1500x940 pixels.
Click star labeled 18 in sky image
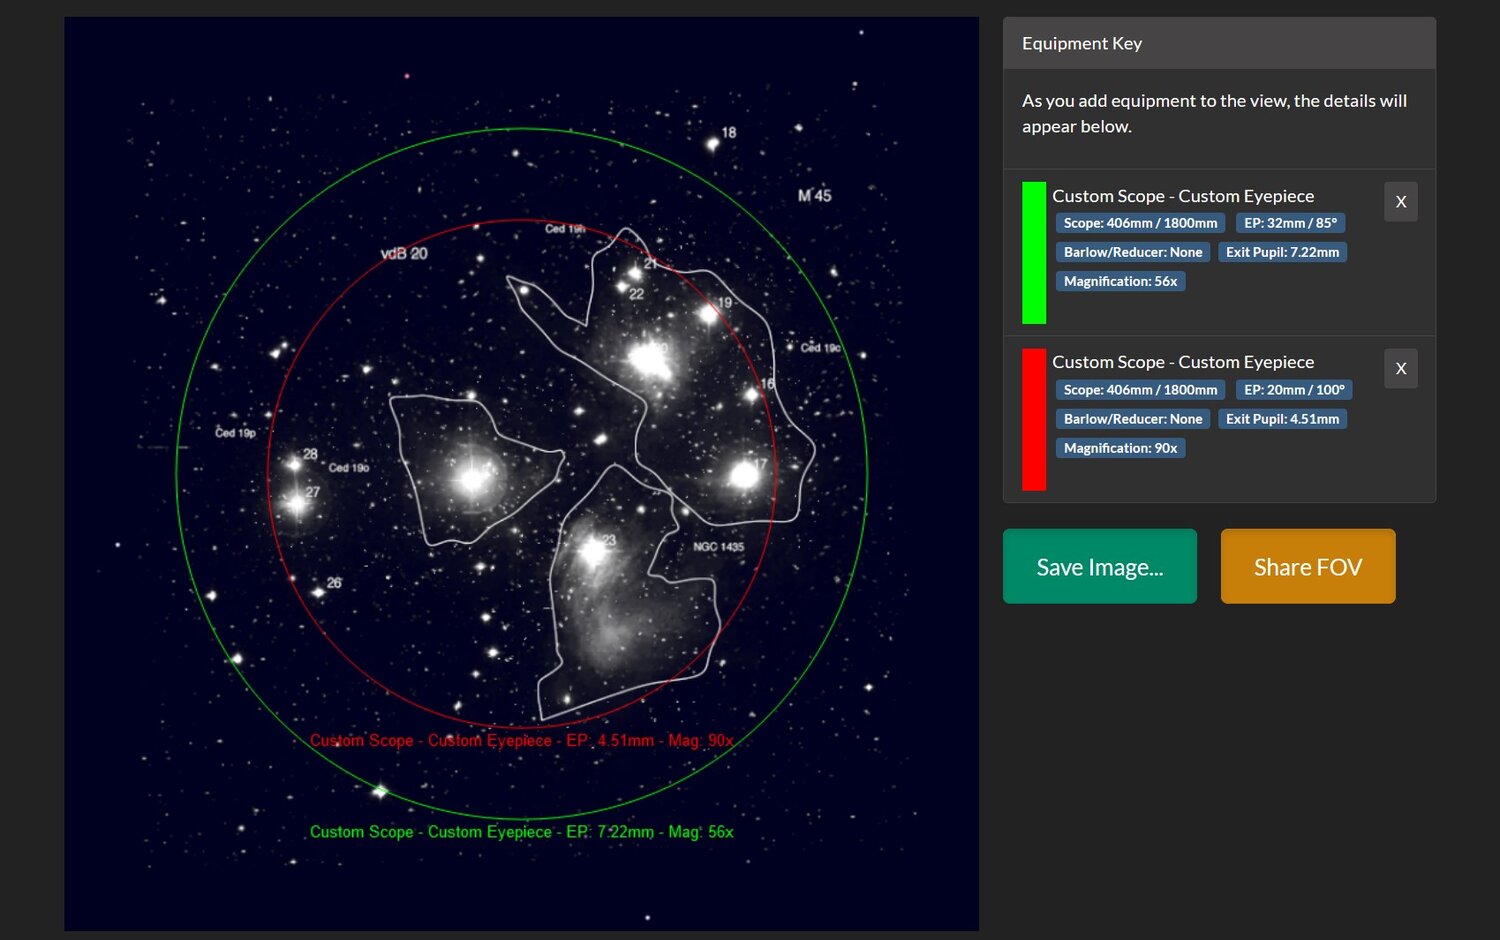[x=712, y=144]
